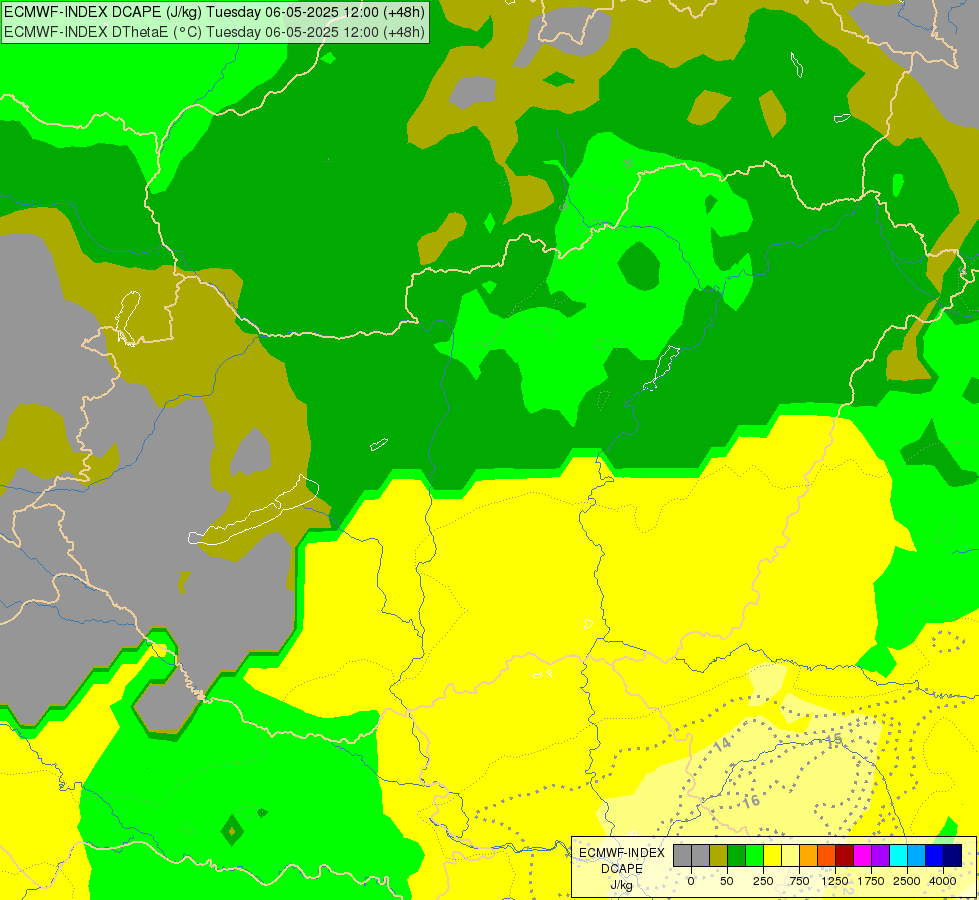Screen dimensions: 979x900
Task: Click the contour label 16 on the map
Action: (x=751, y=801)
